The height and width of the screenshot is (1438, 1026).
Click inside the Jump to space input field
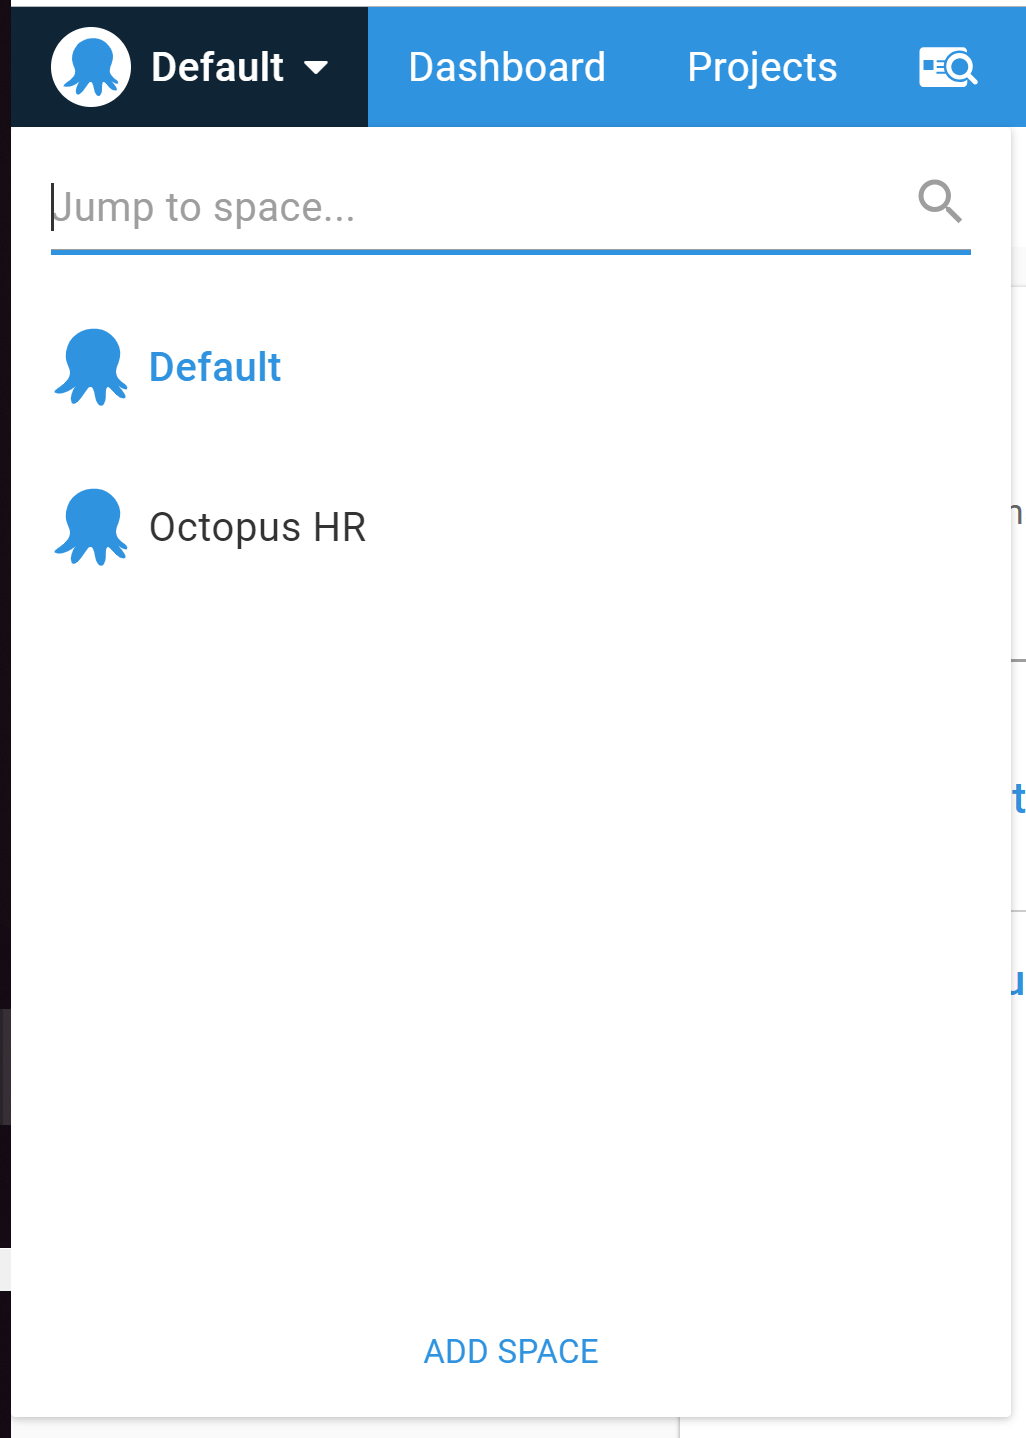[x=400, y=207]
